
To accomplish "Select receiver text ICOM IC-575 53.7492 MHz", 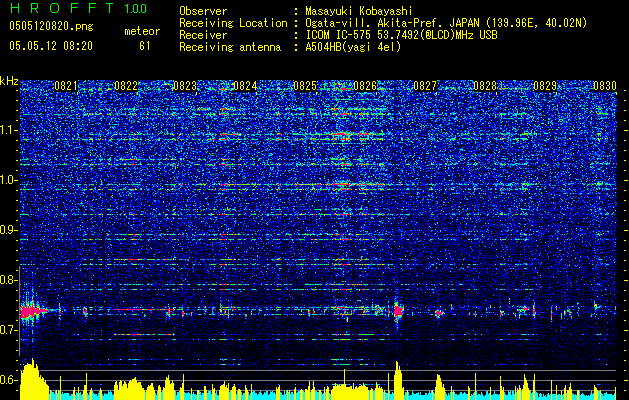I will (401, 35).
